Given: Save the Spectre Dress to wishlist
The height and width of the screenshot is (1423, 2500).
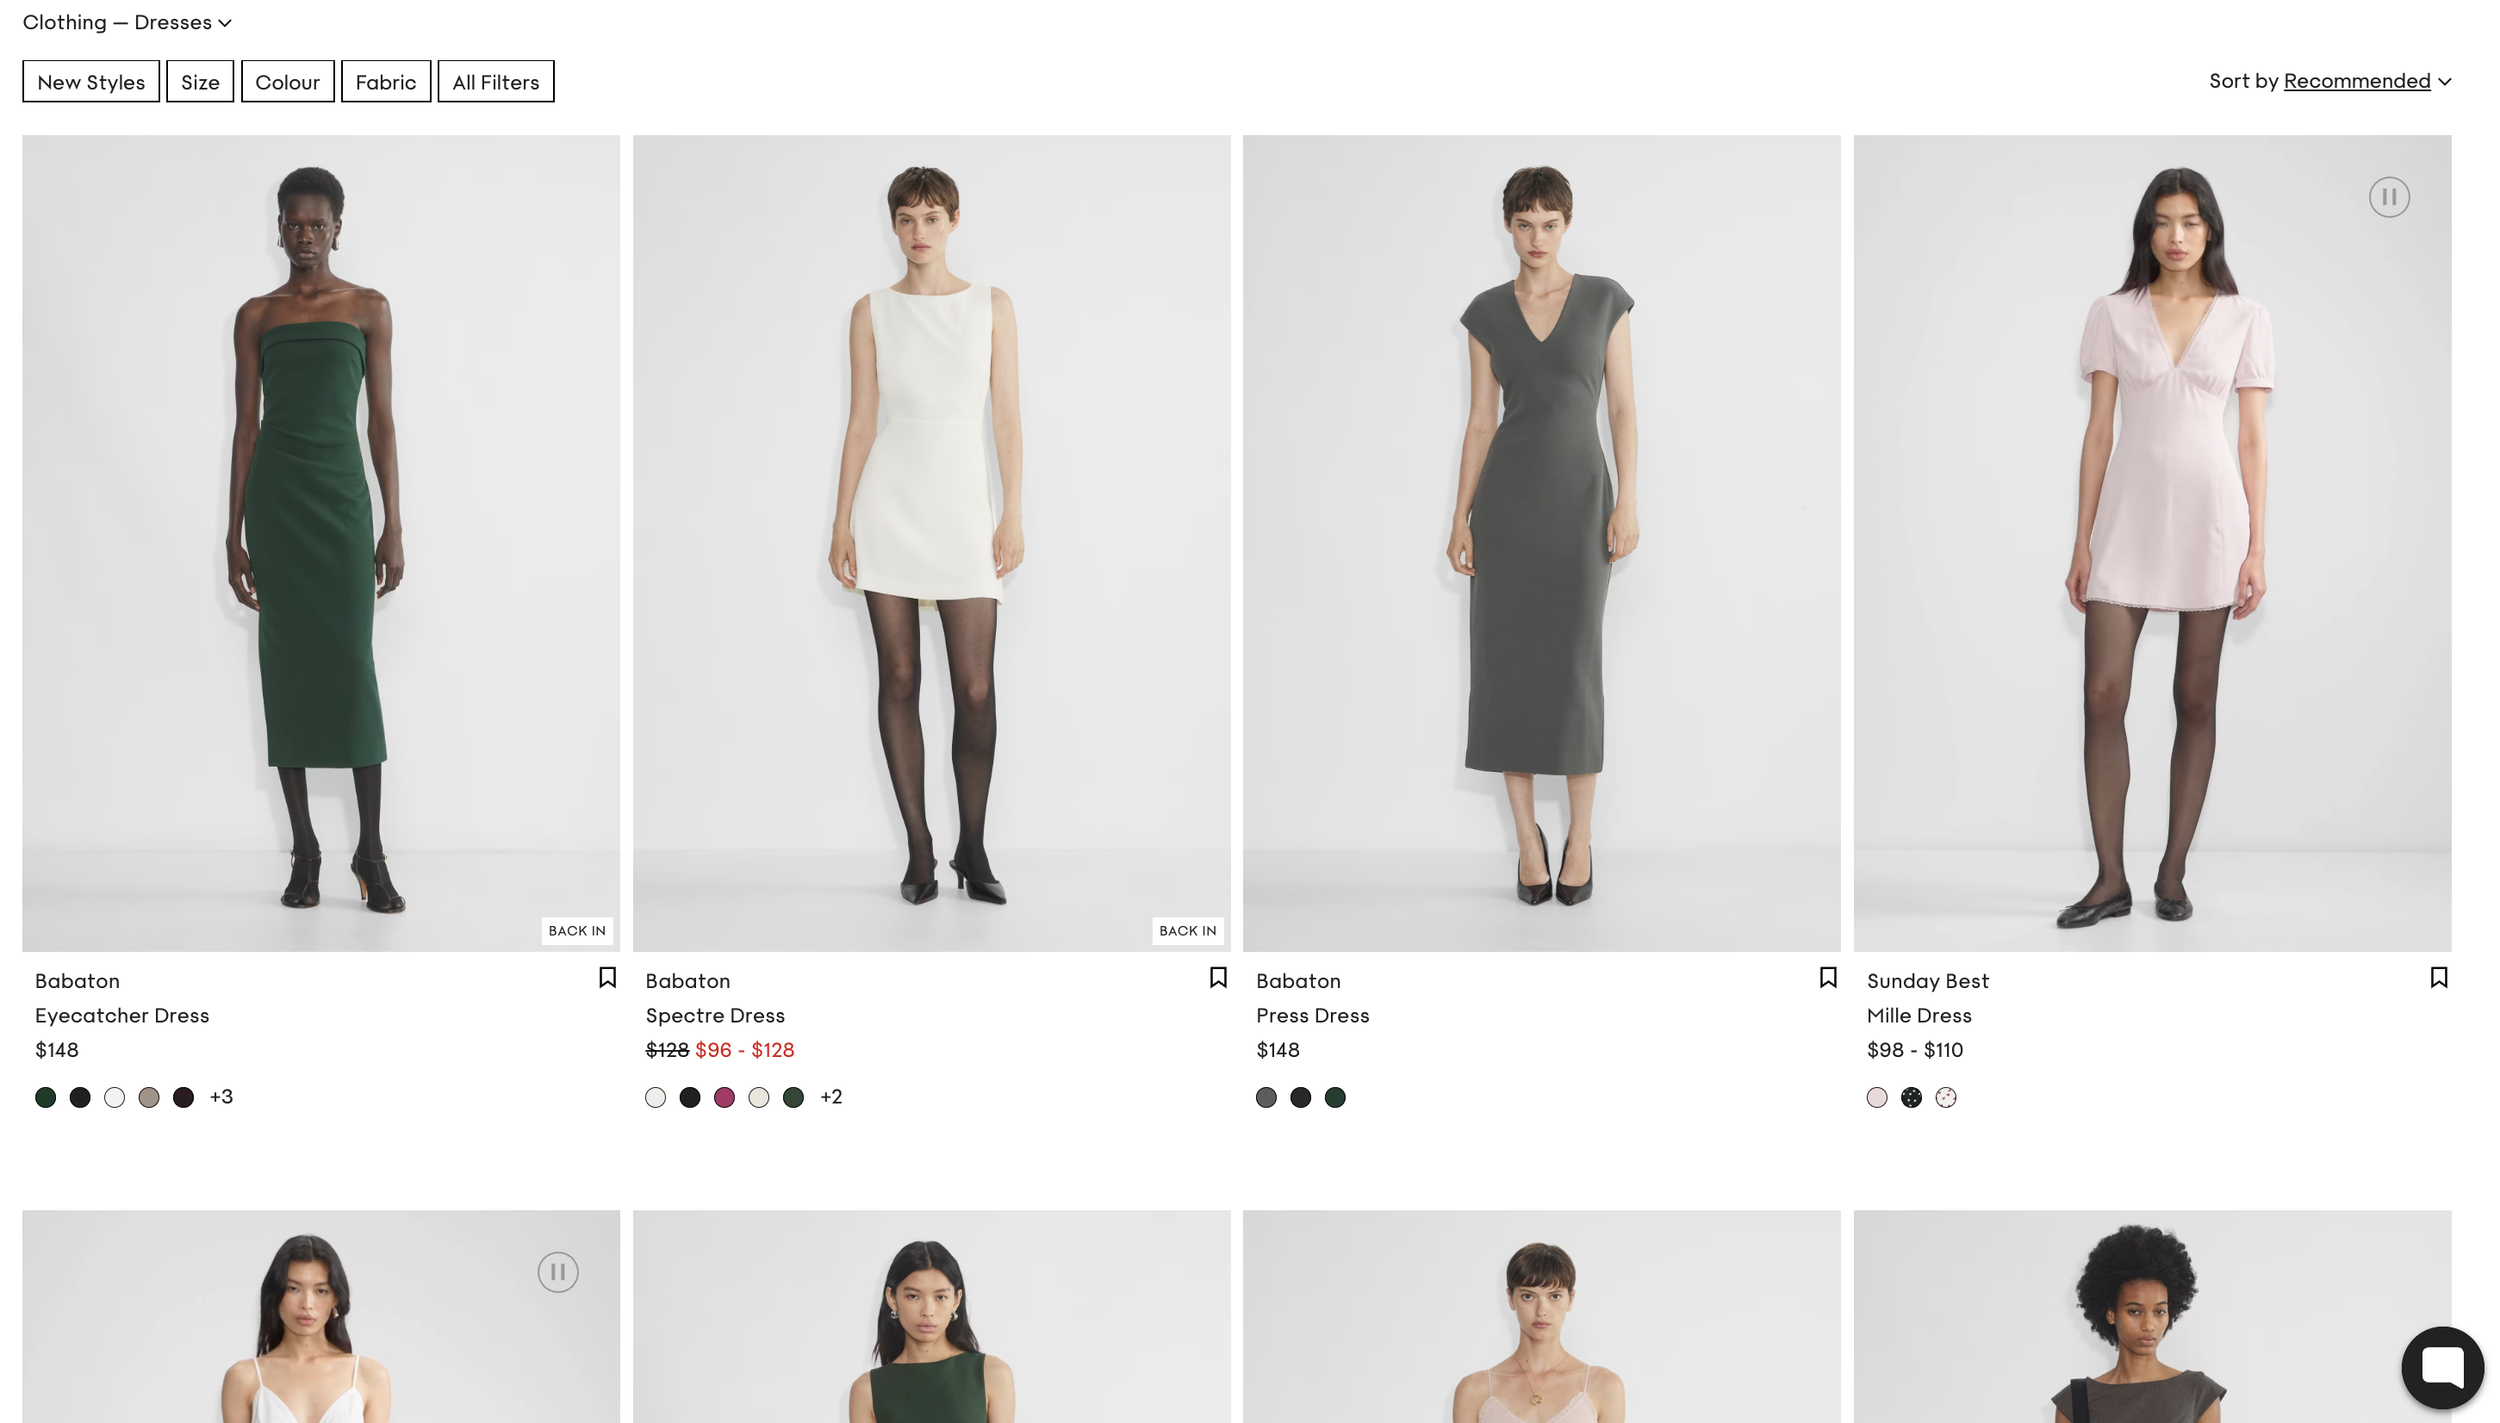Looking at the screenshot, I should [1217, 977].
